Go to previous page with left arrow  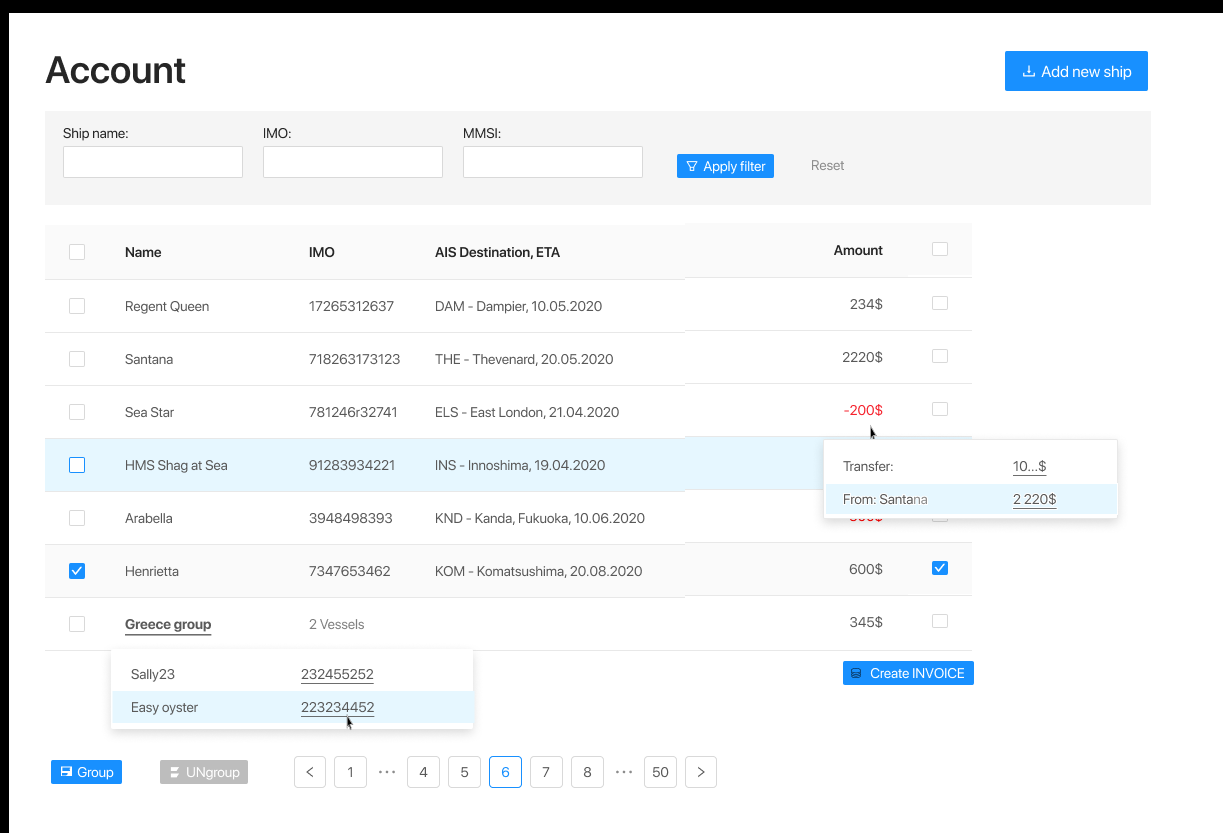[310, 772]
